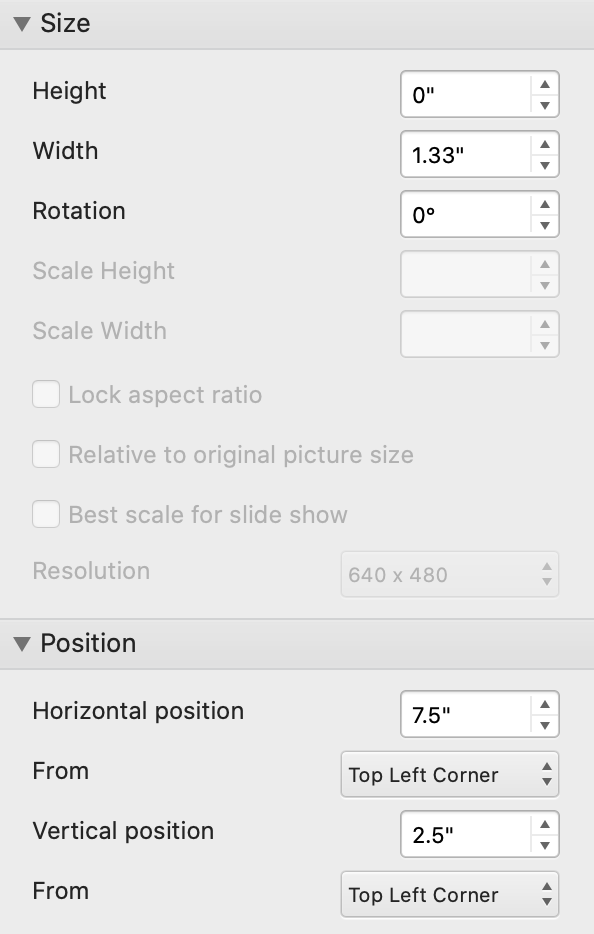Select the Vertical position text field
594x934 pixels.
click(465, 834)
